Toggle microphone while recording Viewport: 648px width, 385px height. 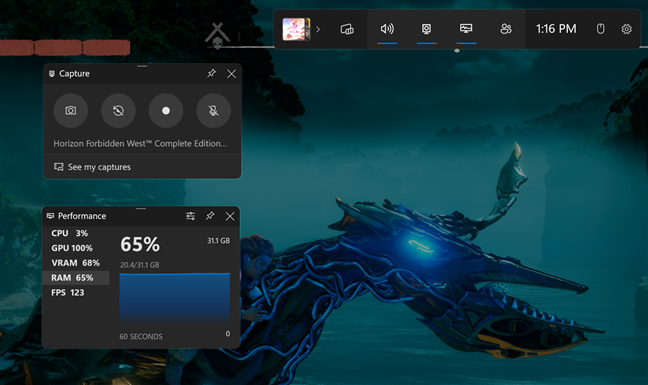pos(213,111)
